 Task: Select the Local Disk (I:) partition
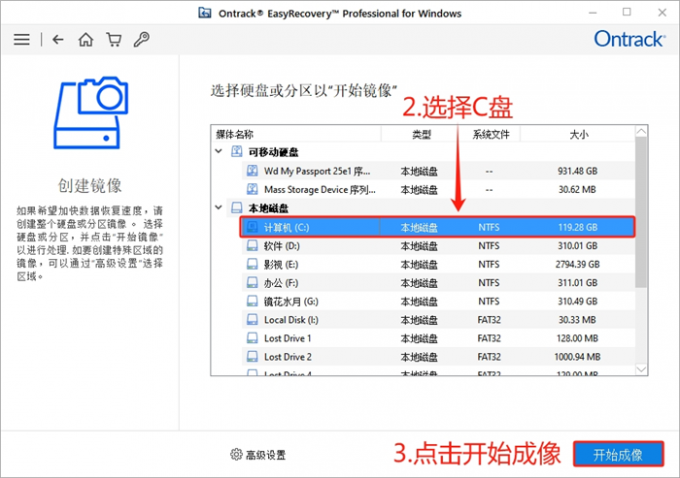point(438,320)
